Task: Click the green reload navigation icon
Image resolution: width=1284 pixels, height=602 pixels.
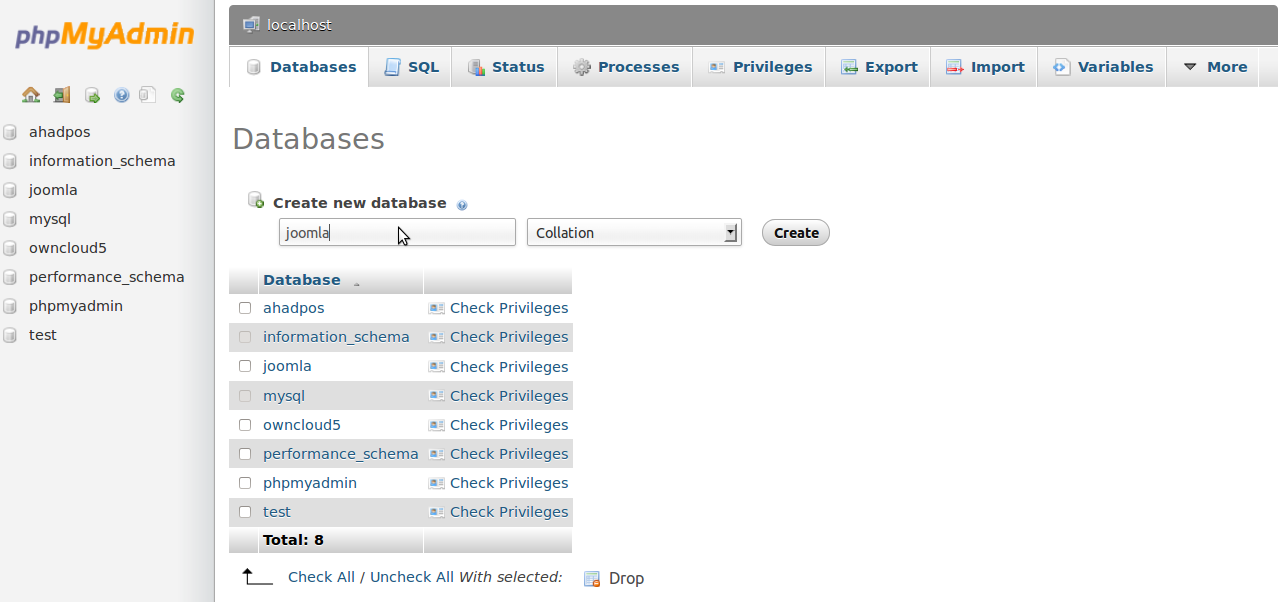Action: coord(178,95)
